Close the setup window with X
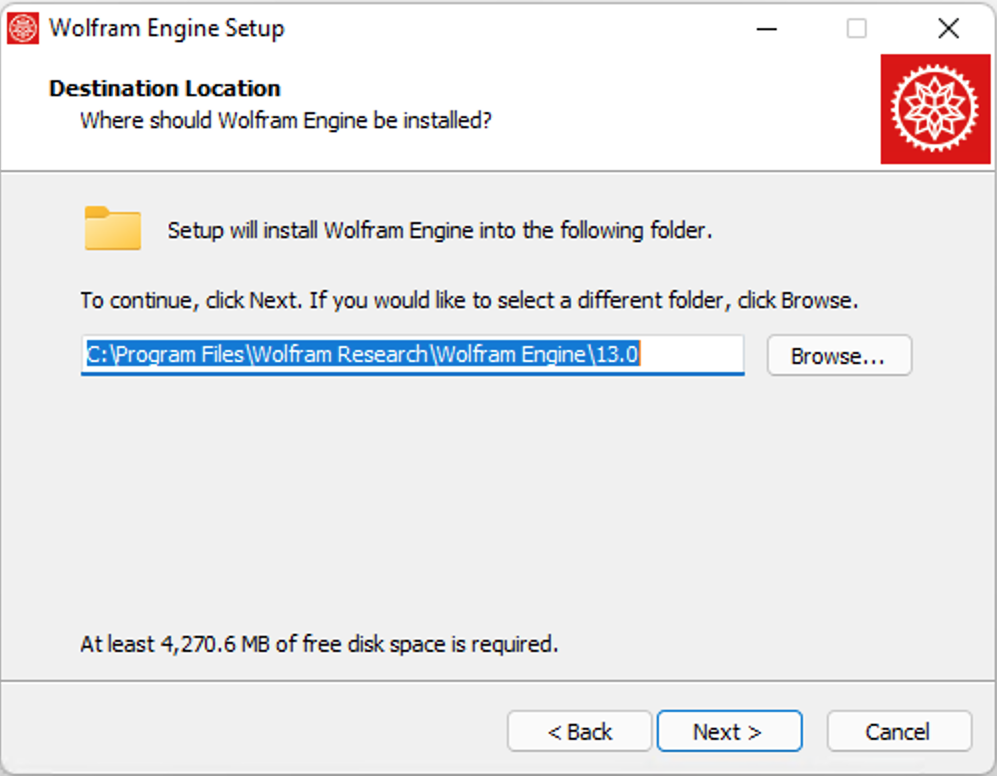The width and height of the screenshot is (997, 776). tap(948, 28)
